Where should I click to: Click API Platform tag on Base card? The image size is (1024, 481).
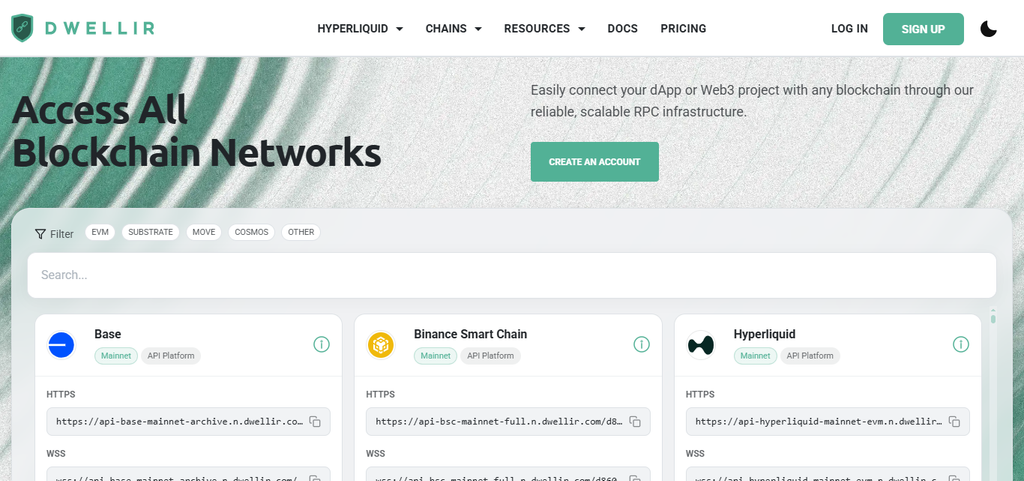point(171,356)
